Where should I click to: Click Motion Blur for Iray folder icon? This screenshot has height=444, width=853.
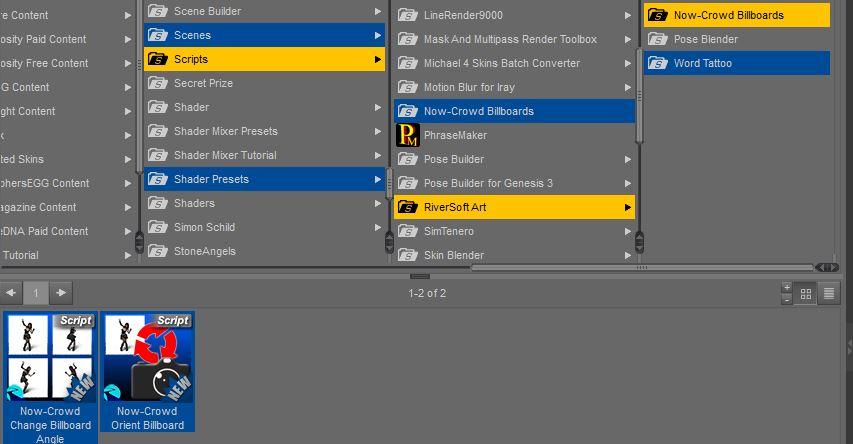coord(407,87)
